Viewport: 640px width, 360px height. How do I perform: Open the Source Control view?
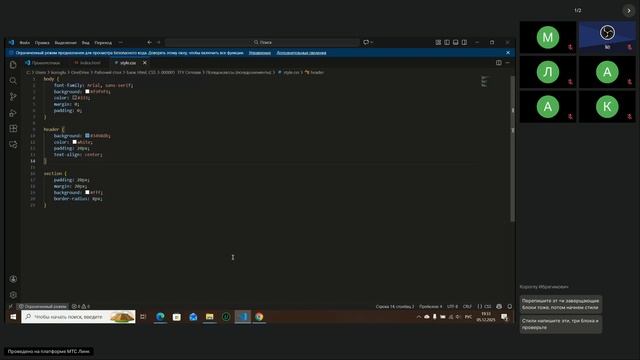(x=13, y=97)
